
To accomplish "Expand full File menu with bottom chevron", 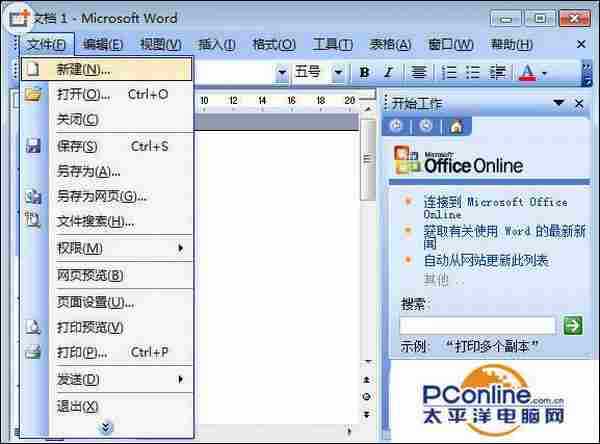I will point(107,427).
